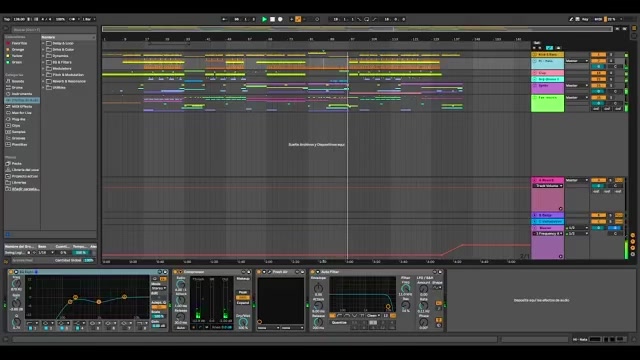Select the Yellow collection

click(17, 56)
